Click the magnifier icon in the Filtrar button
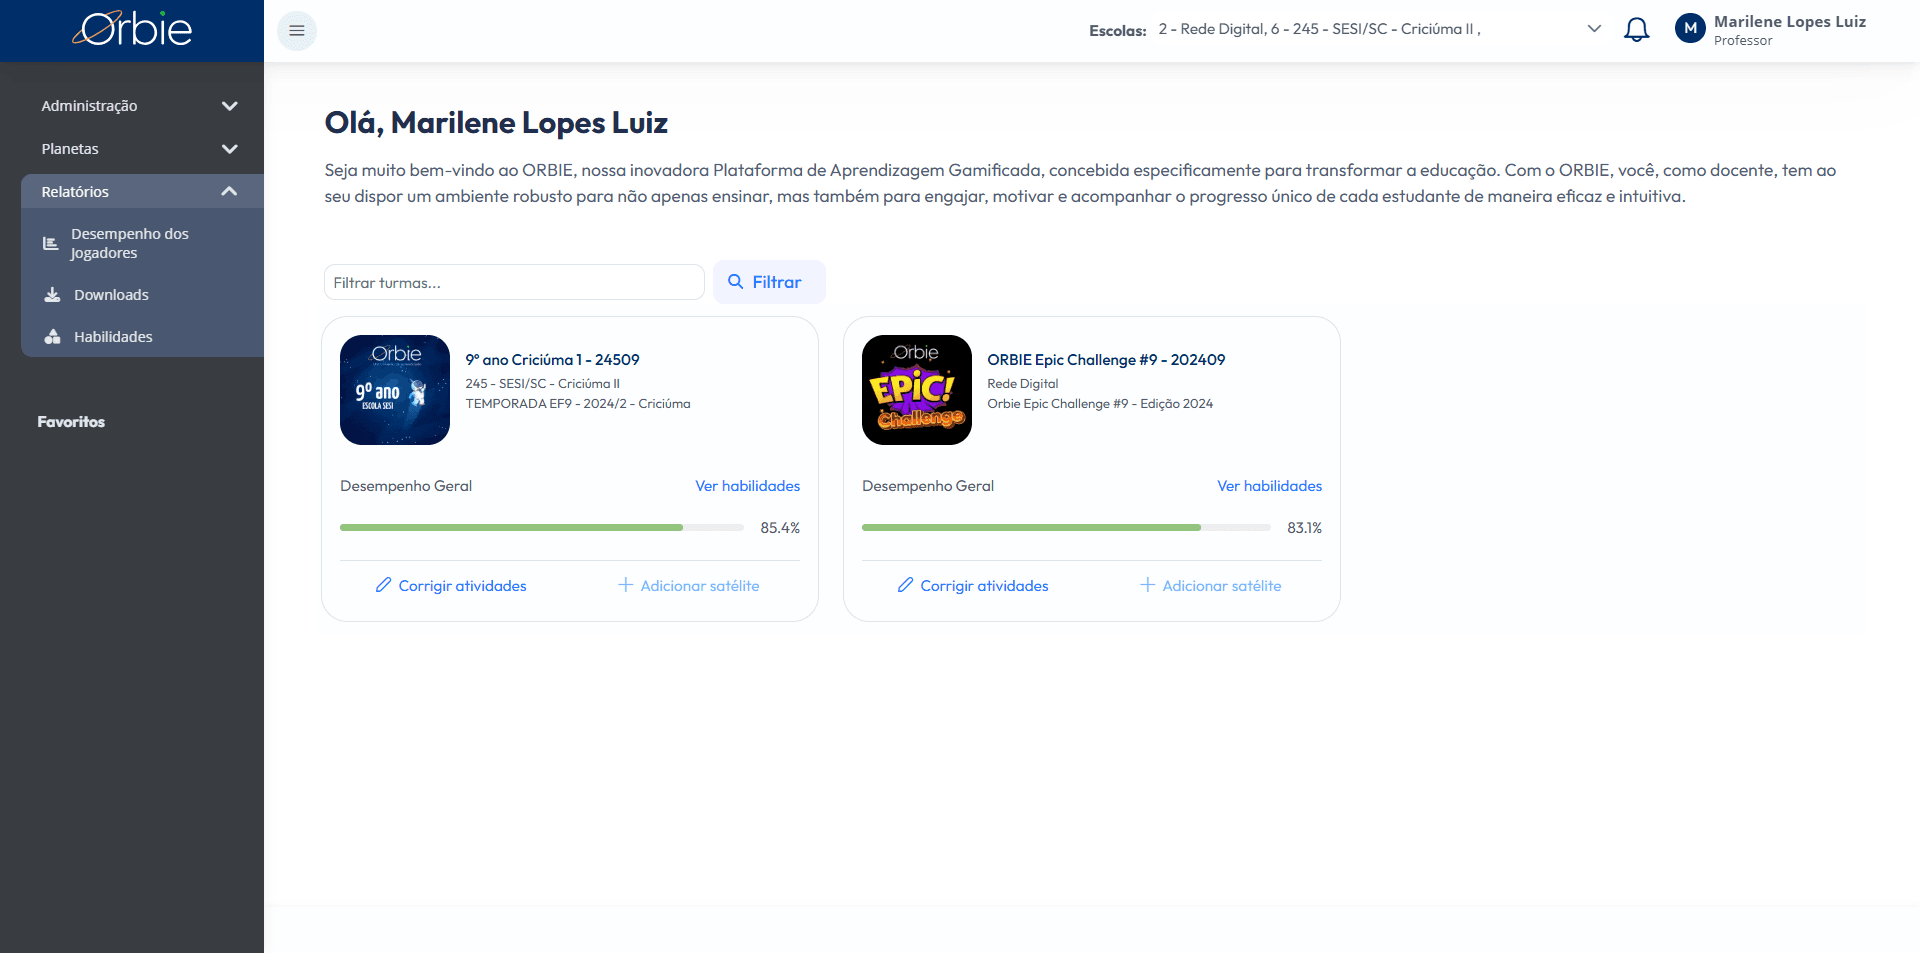 pos(735,282)
